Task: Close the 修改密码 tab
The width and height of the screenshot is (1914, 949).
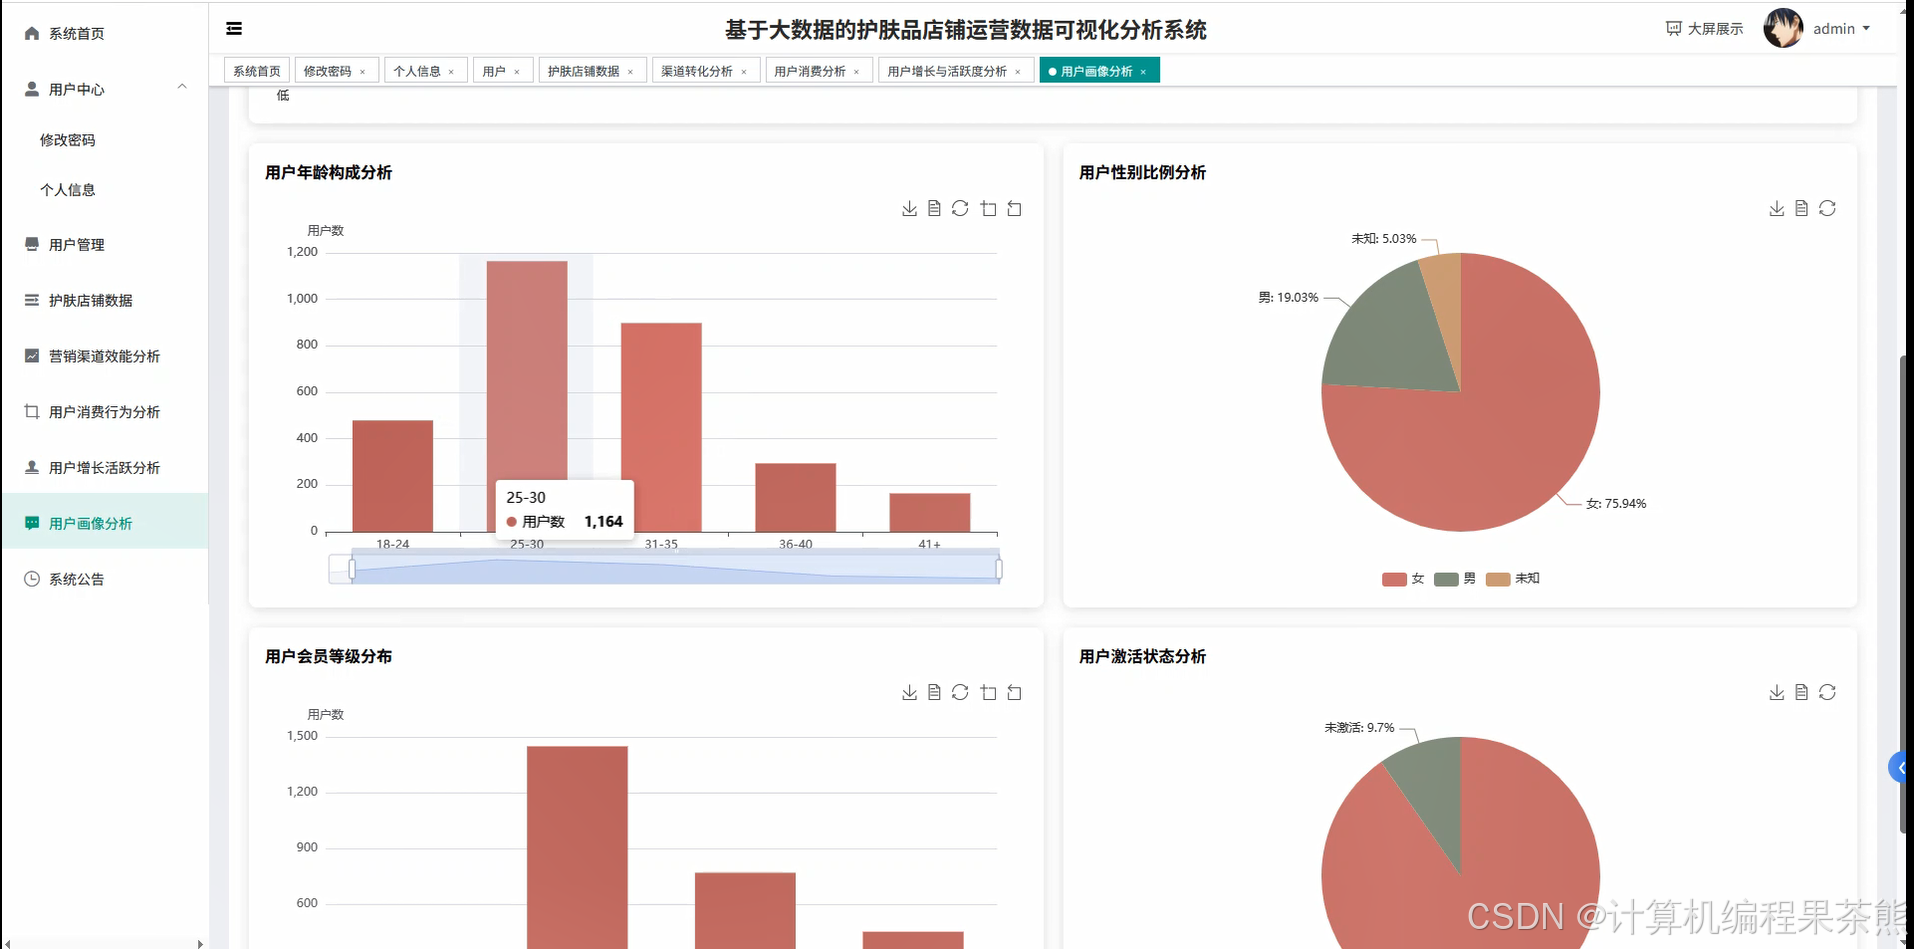Action: point(362,72)
